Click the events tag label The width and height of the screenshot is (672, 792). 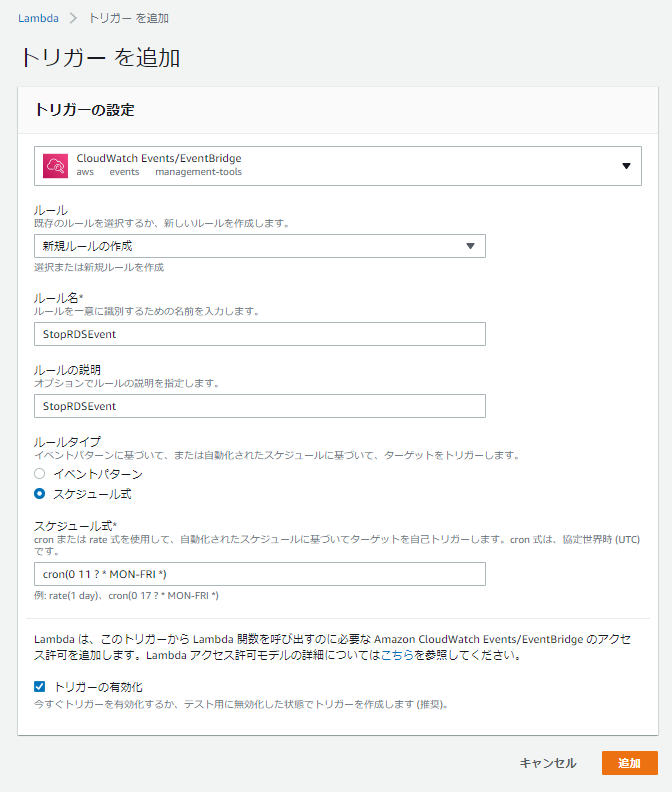coord(124,172)
